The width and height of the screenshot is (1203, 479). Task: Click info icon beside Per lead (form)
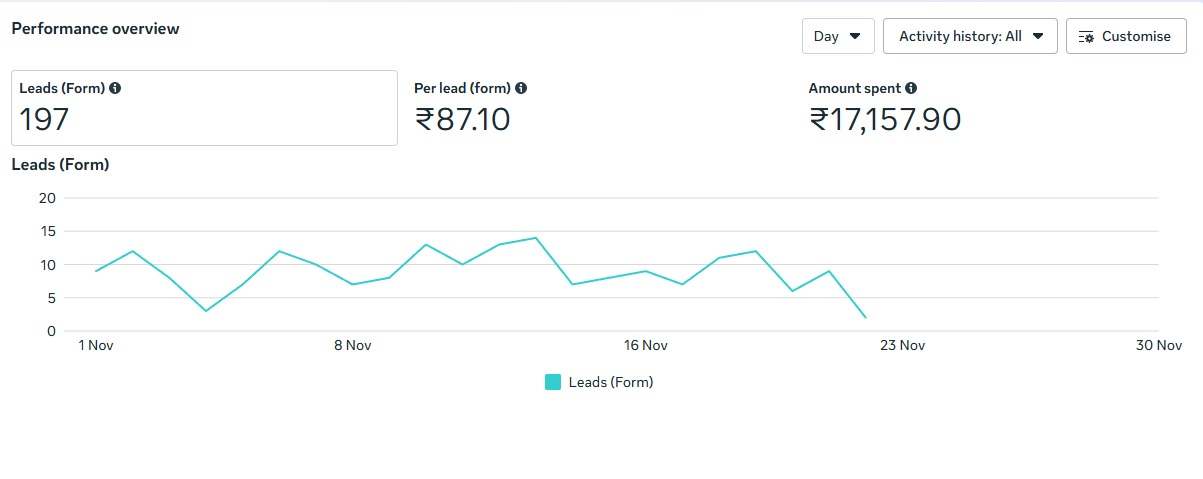[x=521, y=88]
